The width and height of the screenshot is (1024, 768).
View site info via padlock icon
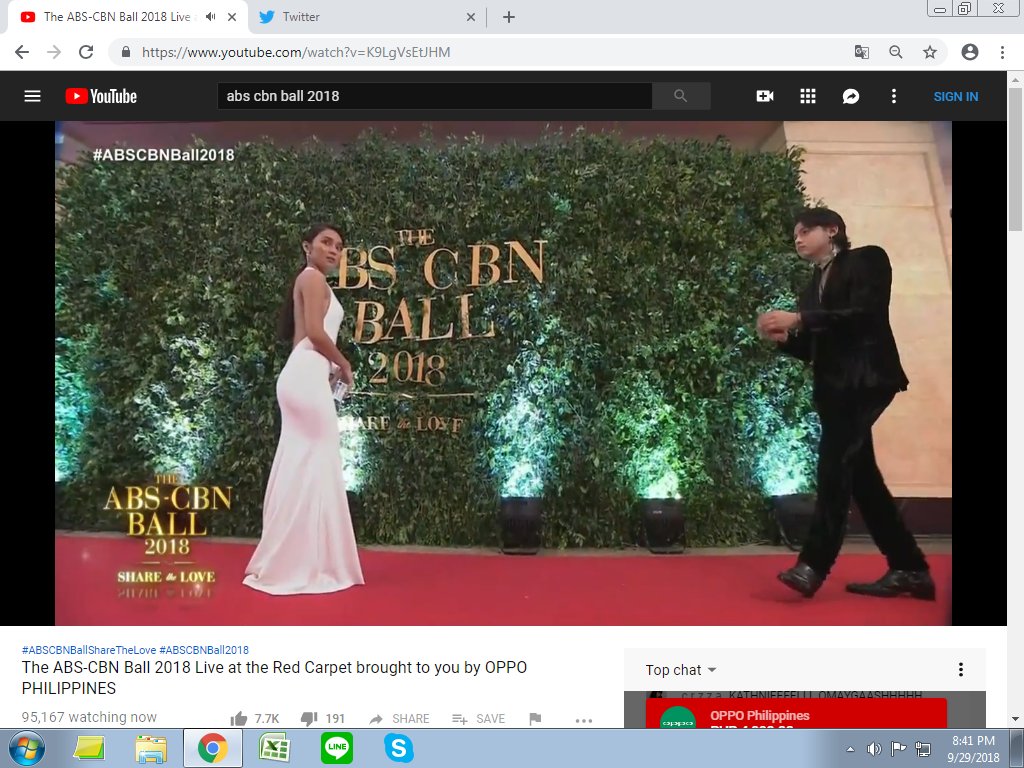(x=126, y=52)
